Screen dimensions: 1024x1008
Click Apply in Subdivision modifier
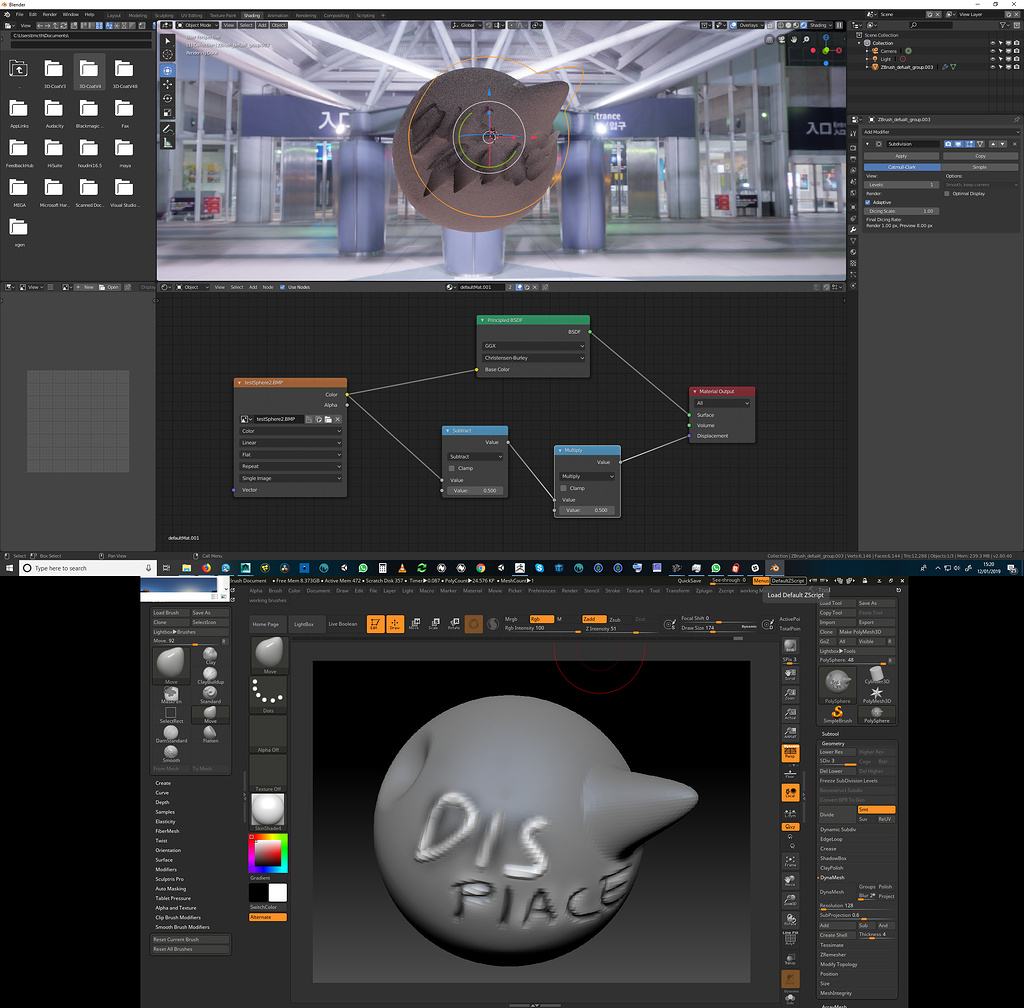point(901,156)
